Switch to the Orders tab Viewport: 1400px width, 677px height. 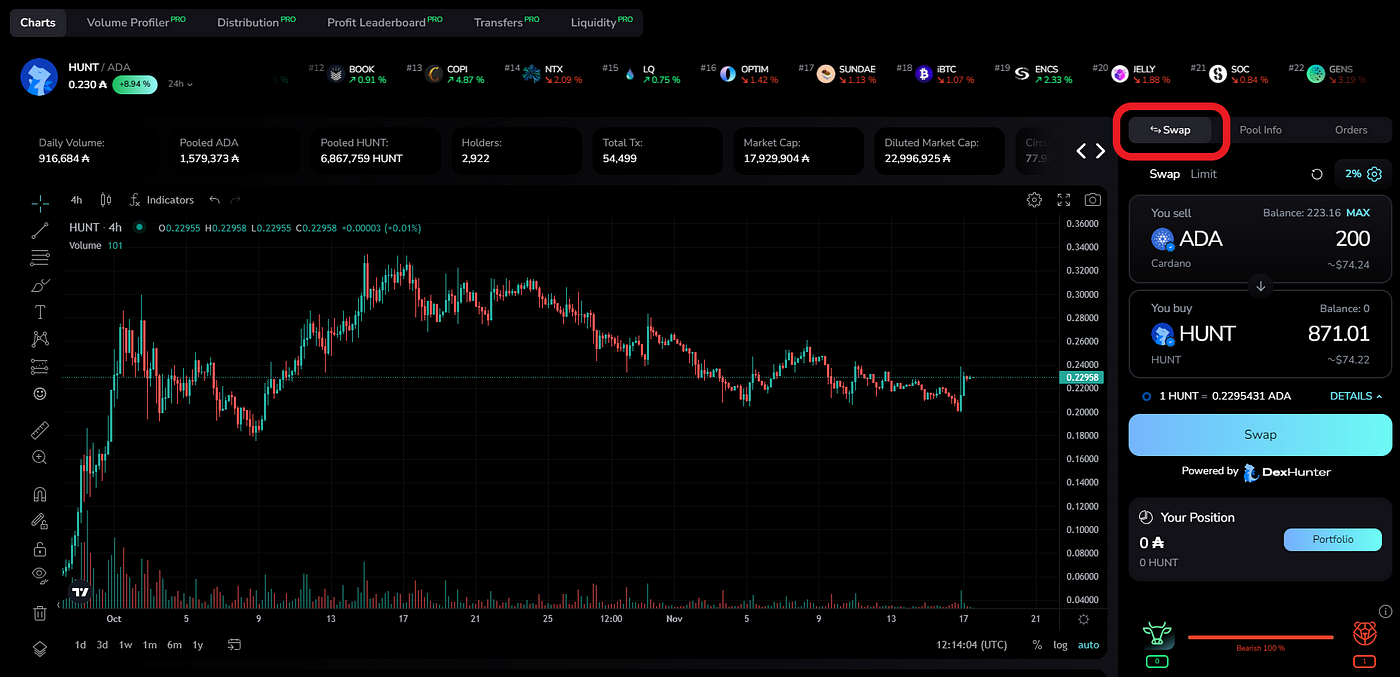[1351, 130]
